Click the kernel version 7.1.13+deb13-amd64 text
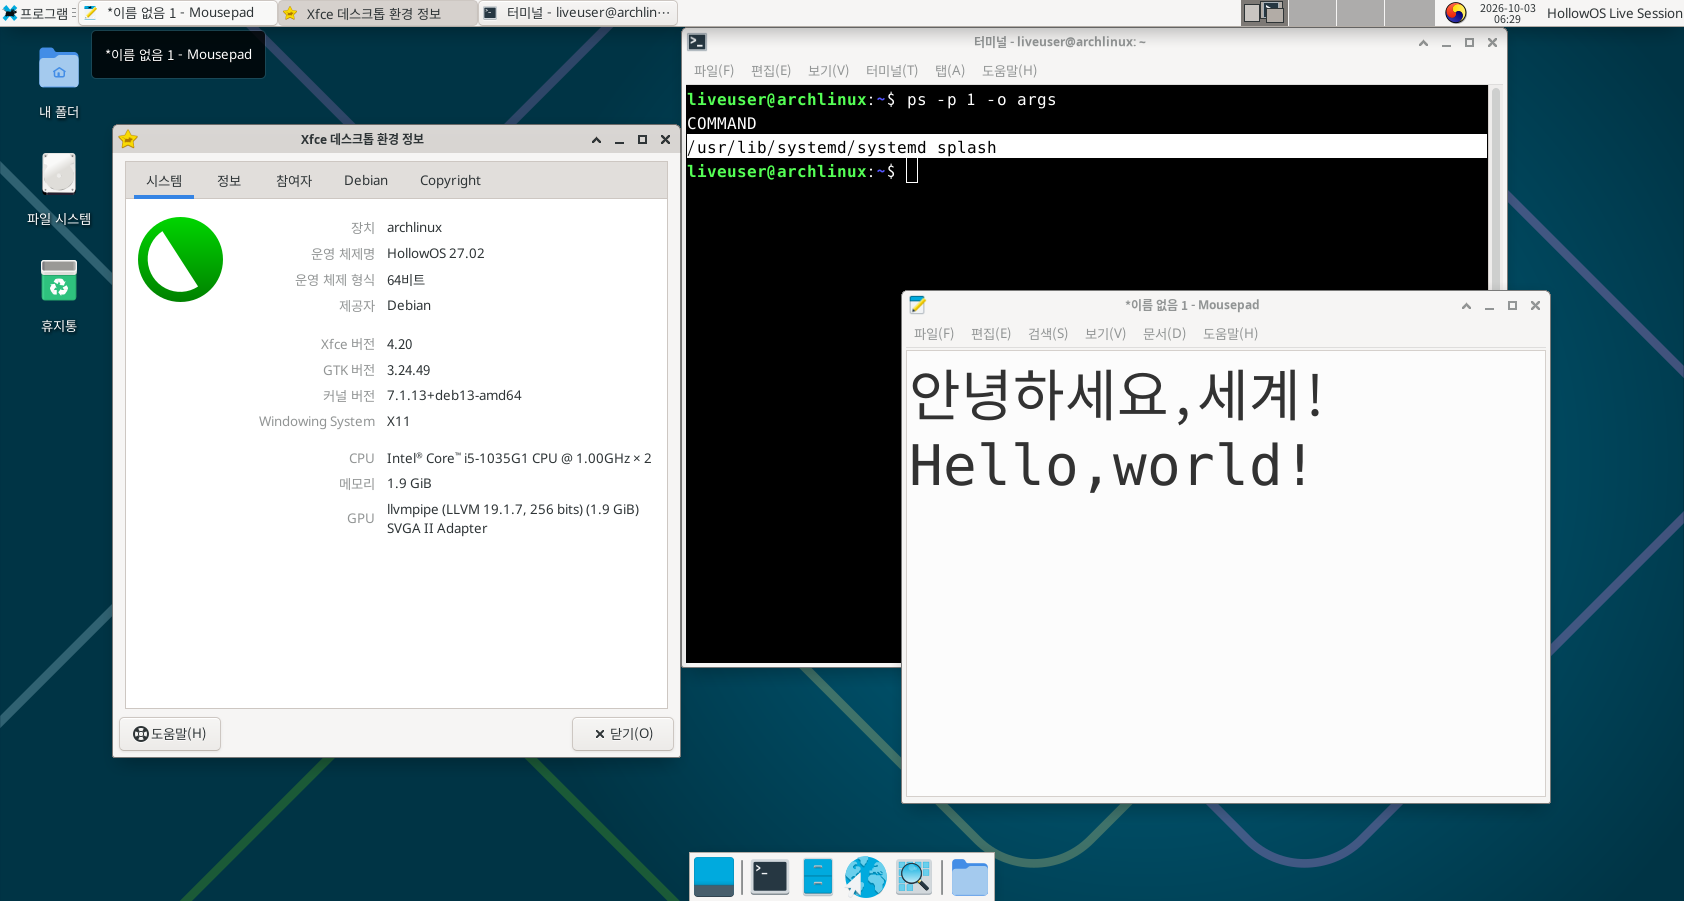The image size is (1684, 901). [x=454, y=396]
